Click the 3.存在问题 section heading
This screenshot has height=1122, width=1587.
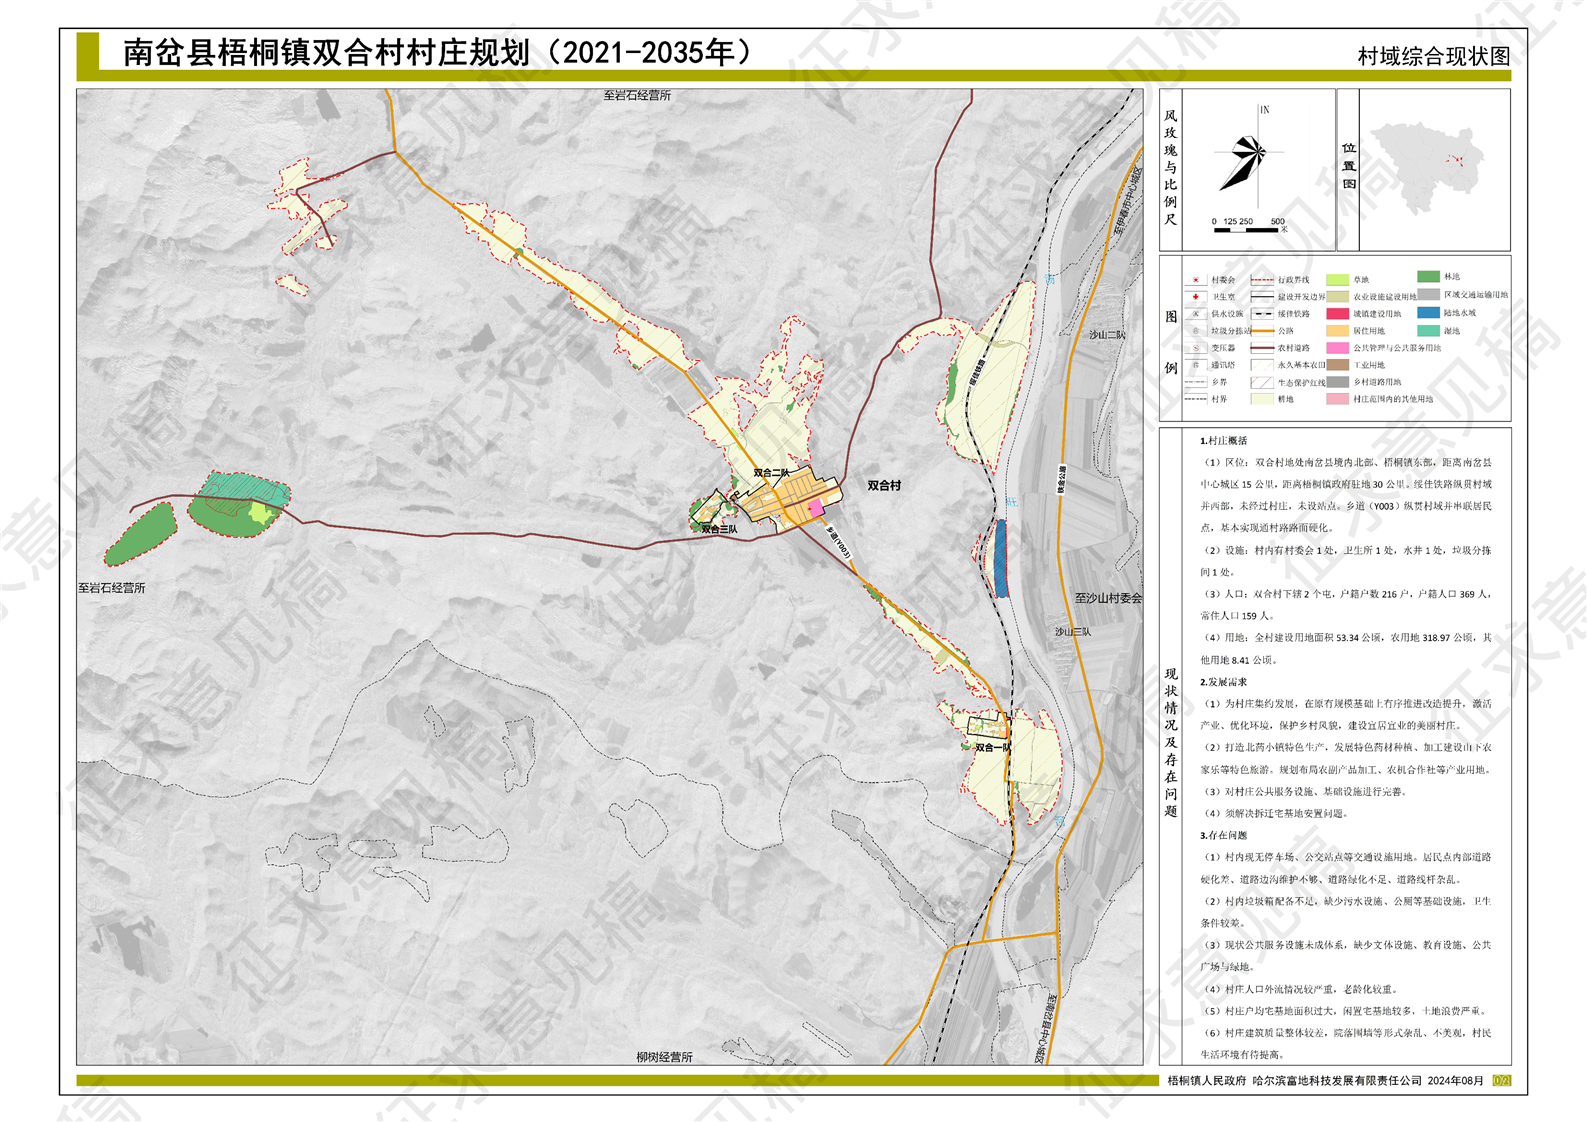pos(1224,835)
